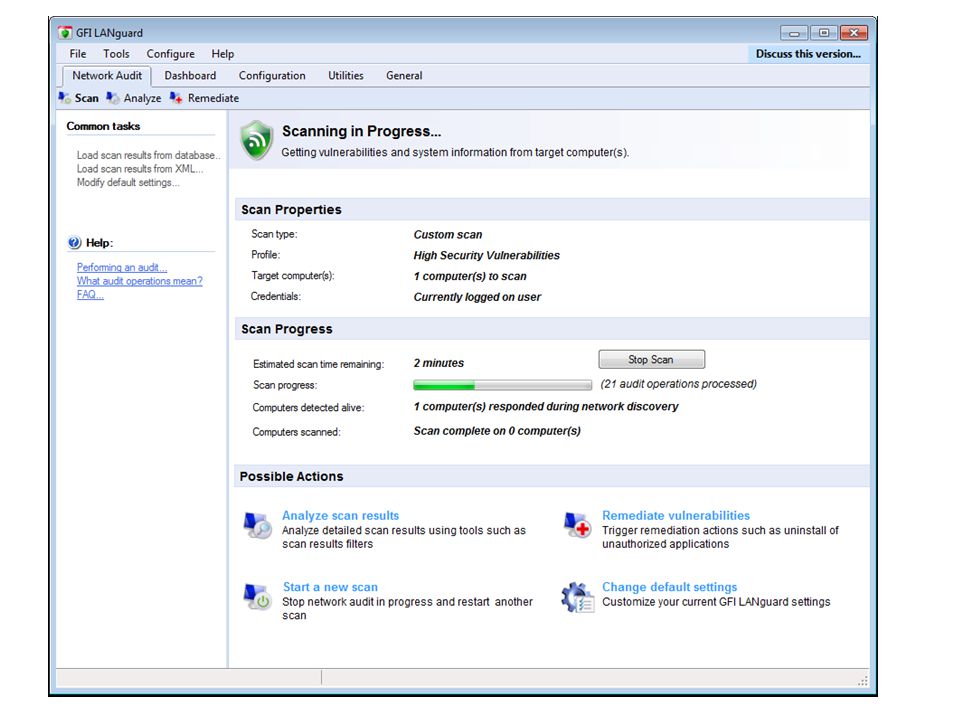
Task: Open the Tools menu
Action: 116,54
